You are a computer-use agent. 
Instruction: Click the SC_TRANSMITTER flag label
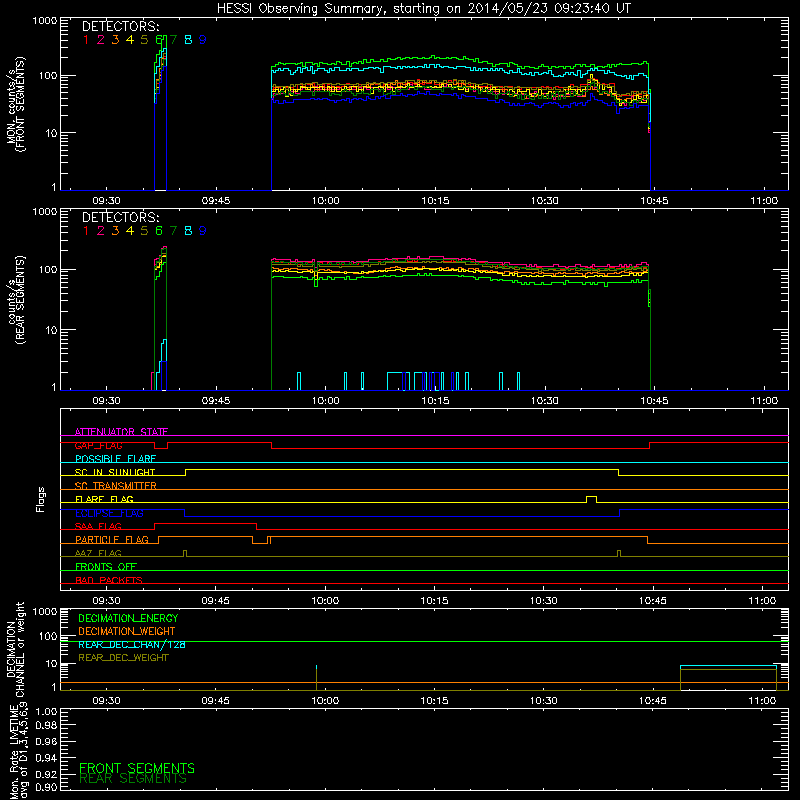pos(116,485)
